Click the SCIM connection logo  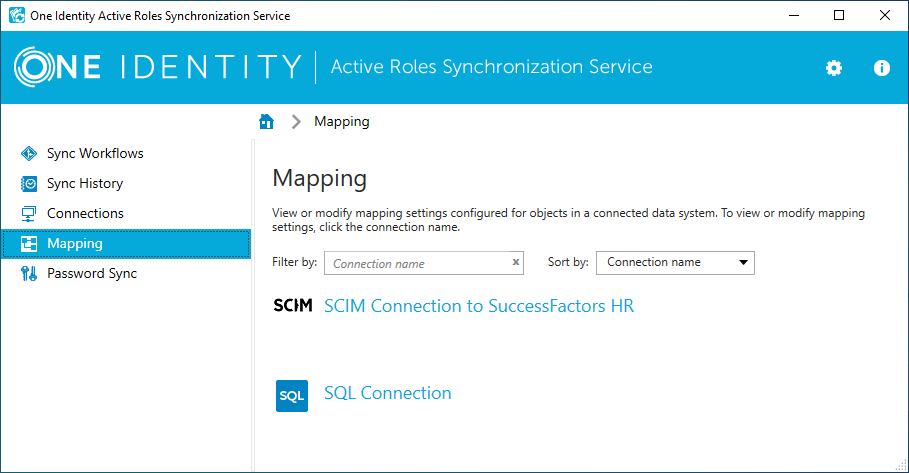(293, 305)
